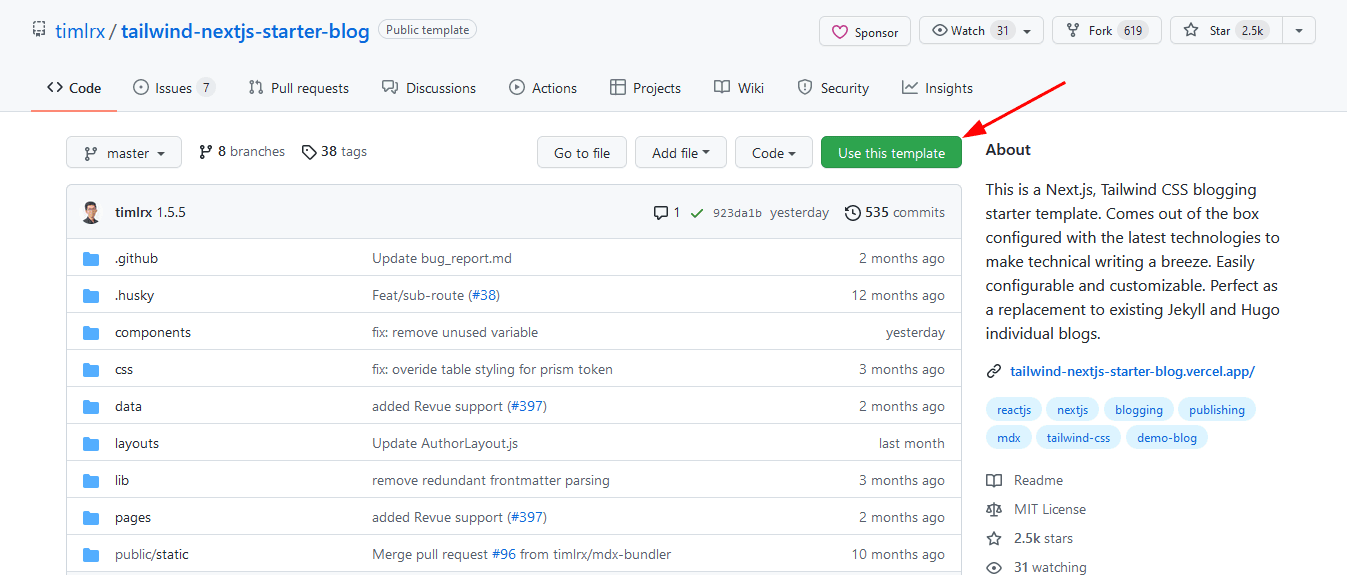Viewport: 1347px width, 575px height.
Task: Open the tailwind-nextjs-starter-blog repository link
Action: click(x=245, y=31)
